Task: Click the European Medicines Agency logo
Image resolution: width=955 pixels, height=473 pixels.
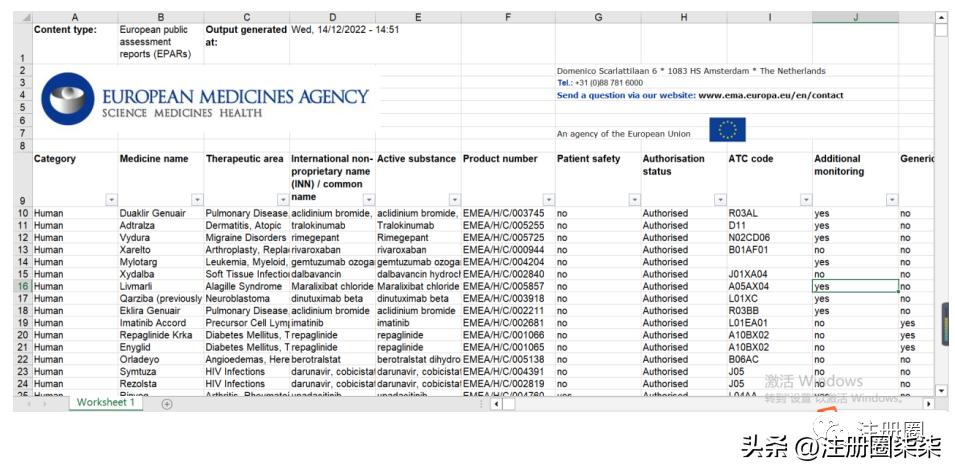Action: 205,99
